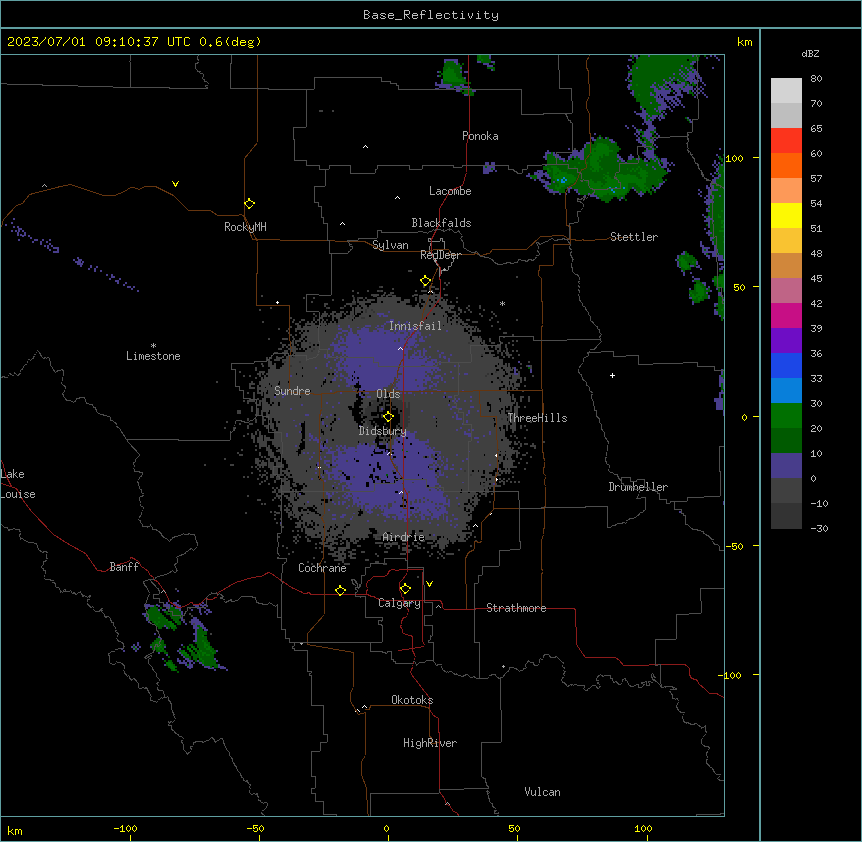The width and height of the screenshot is (862, 842).
Task: Pick the orange swatch between 60 and 57
Action: pos(786,165)
